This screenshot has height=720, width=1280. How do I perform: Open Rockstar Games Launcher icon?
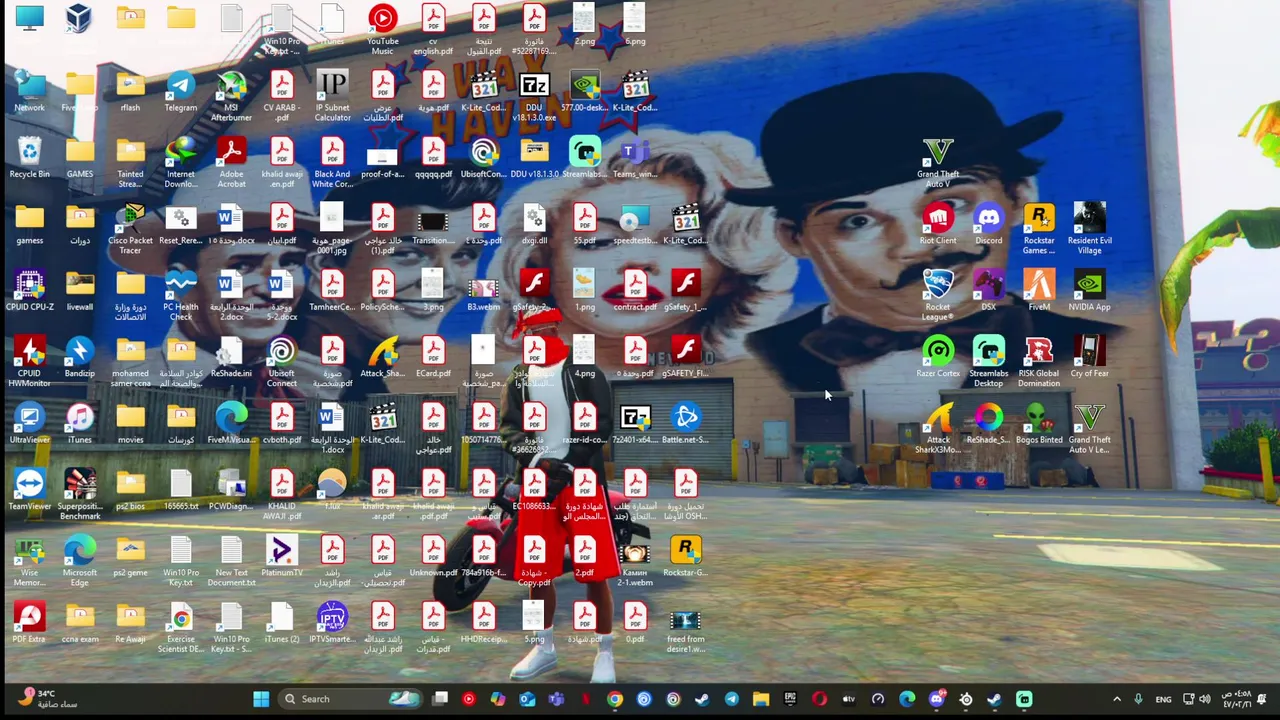(x=1038, y=230)
